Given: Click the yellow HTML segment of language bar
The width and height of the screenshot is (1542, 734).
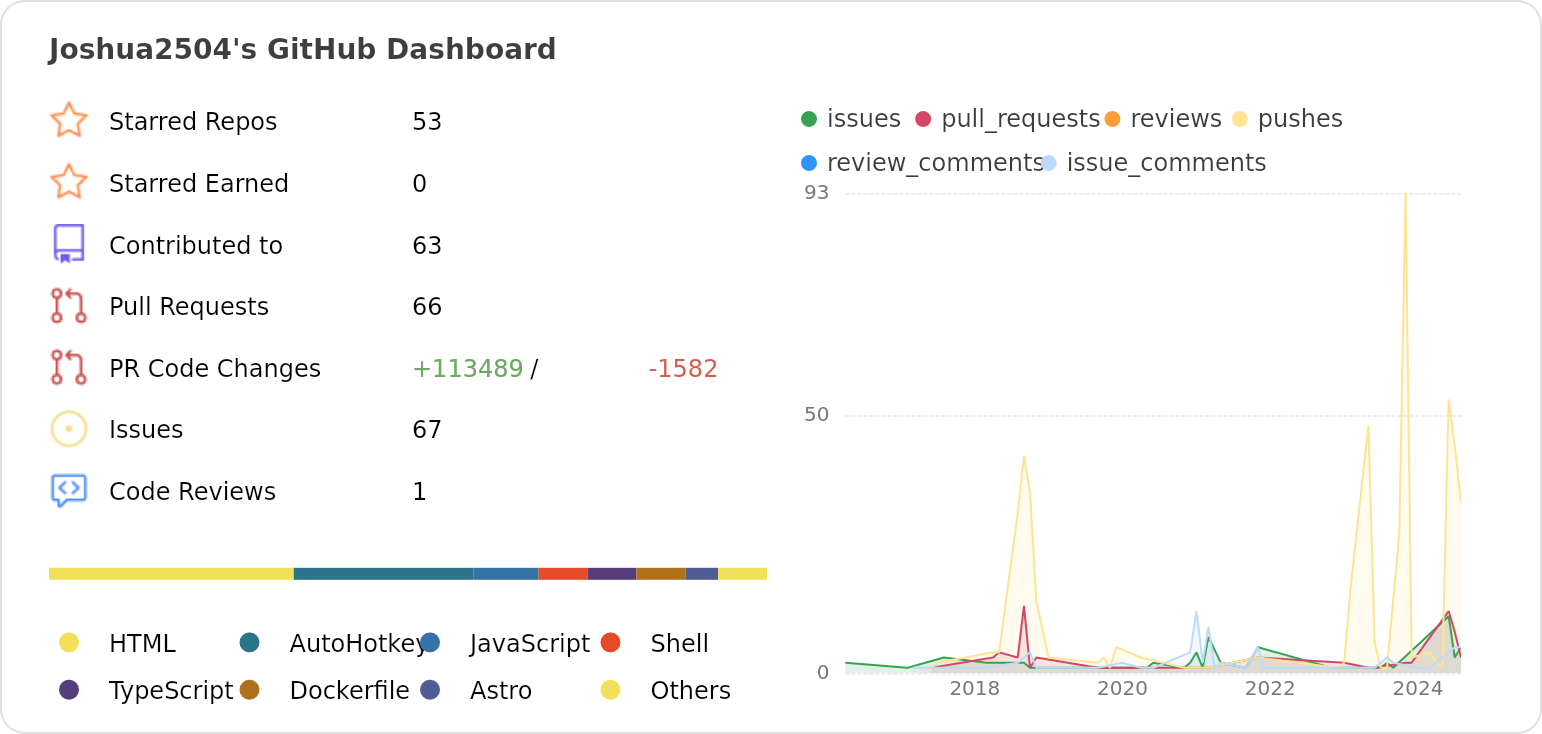Looking at the screenshot, I should point(171,574).
